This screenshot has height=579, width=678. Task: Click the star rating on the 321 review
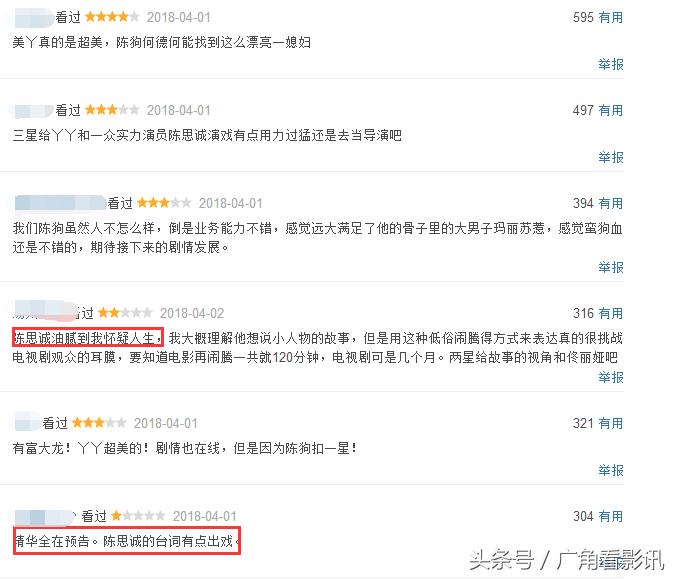pyautogui.click(x=99, y=422)
